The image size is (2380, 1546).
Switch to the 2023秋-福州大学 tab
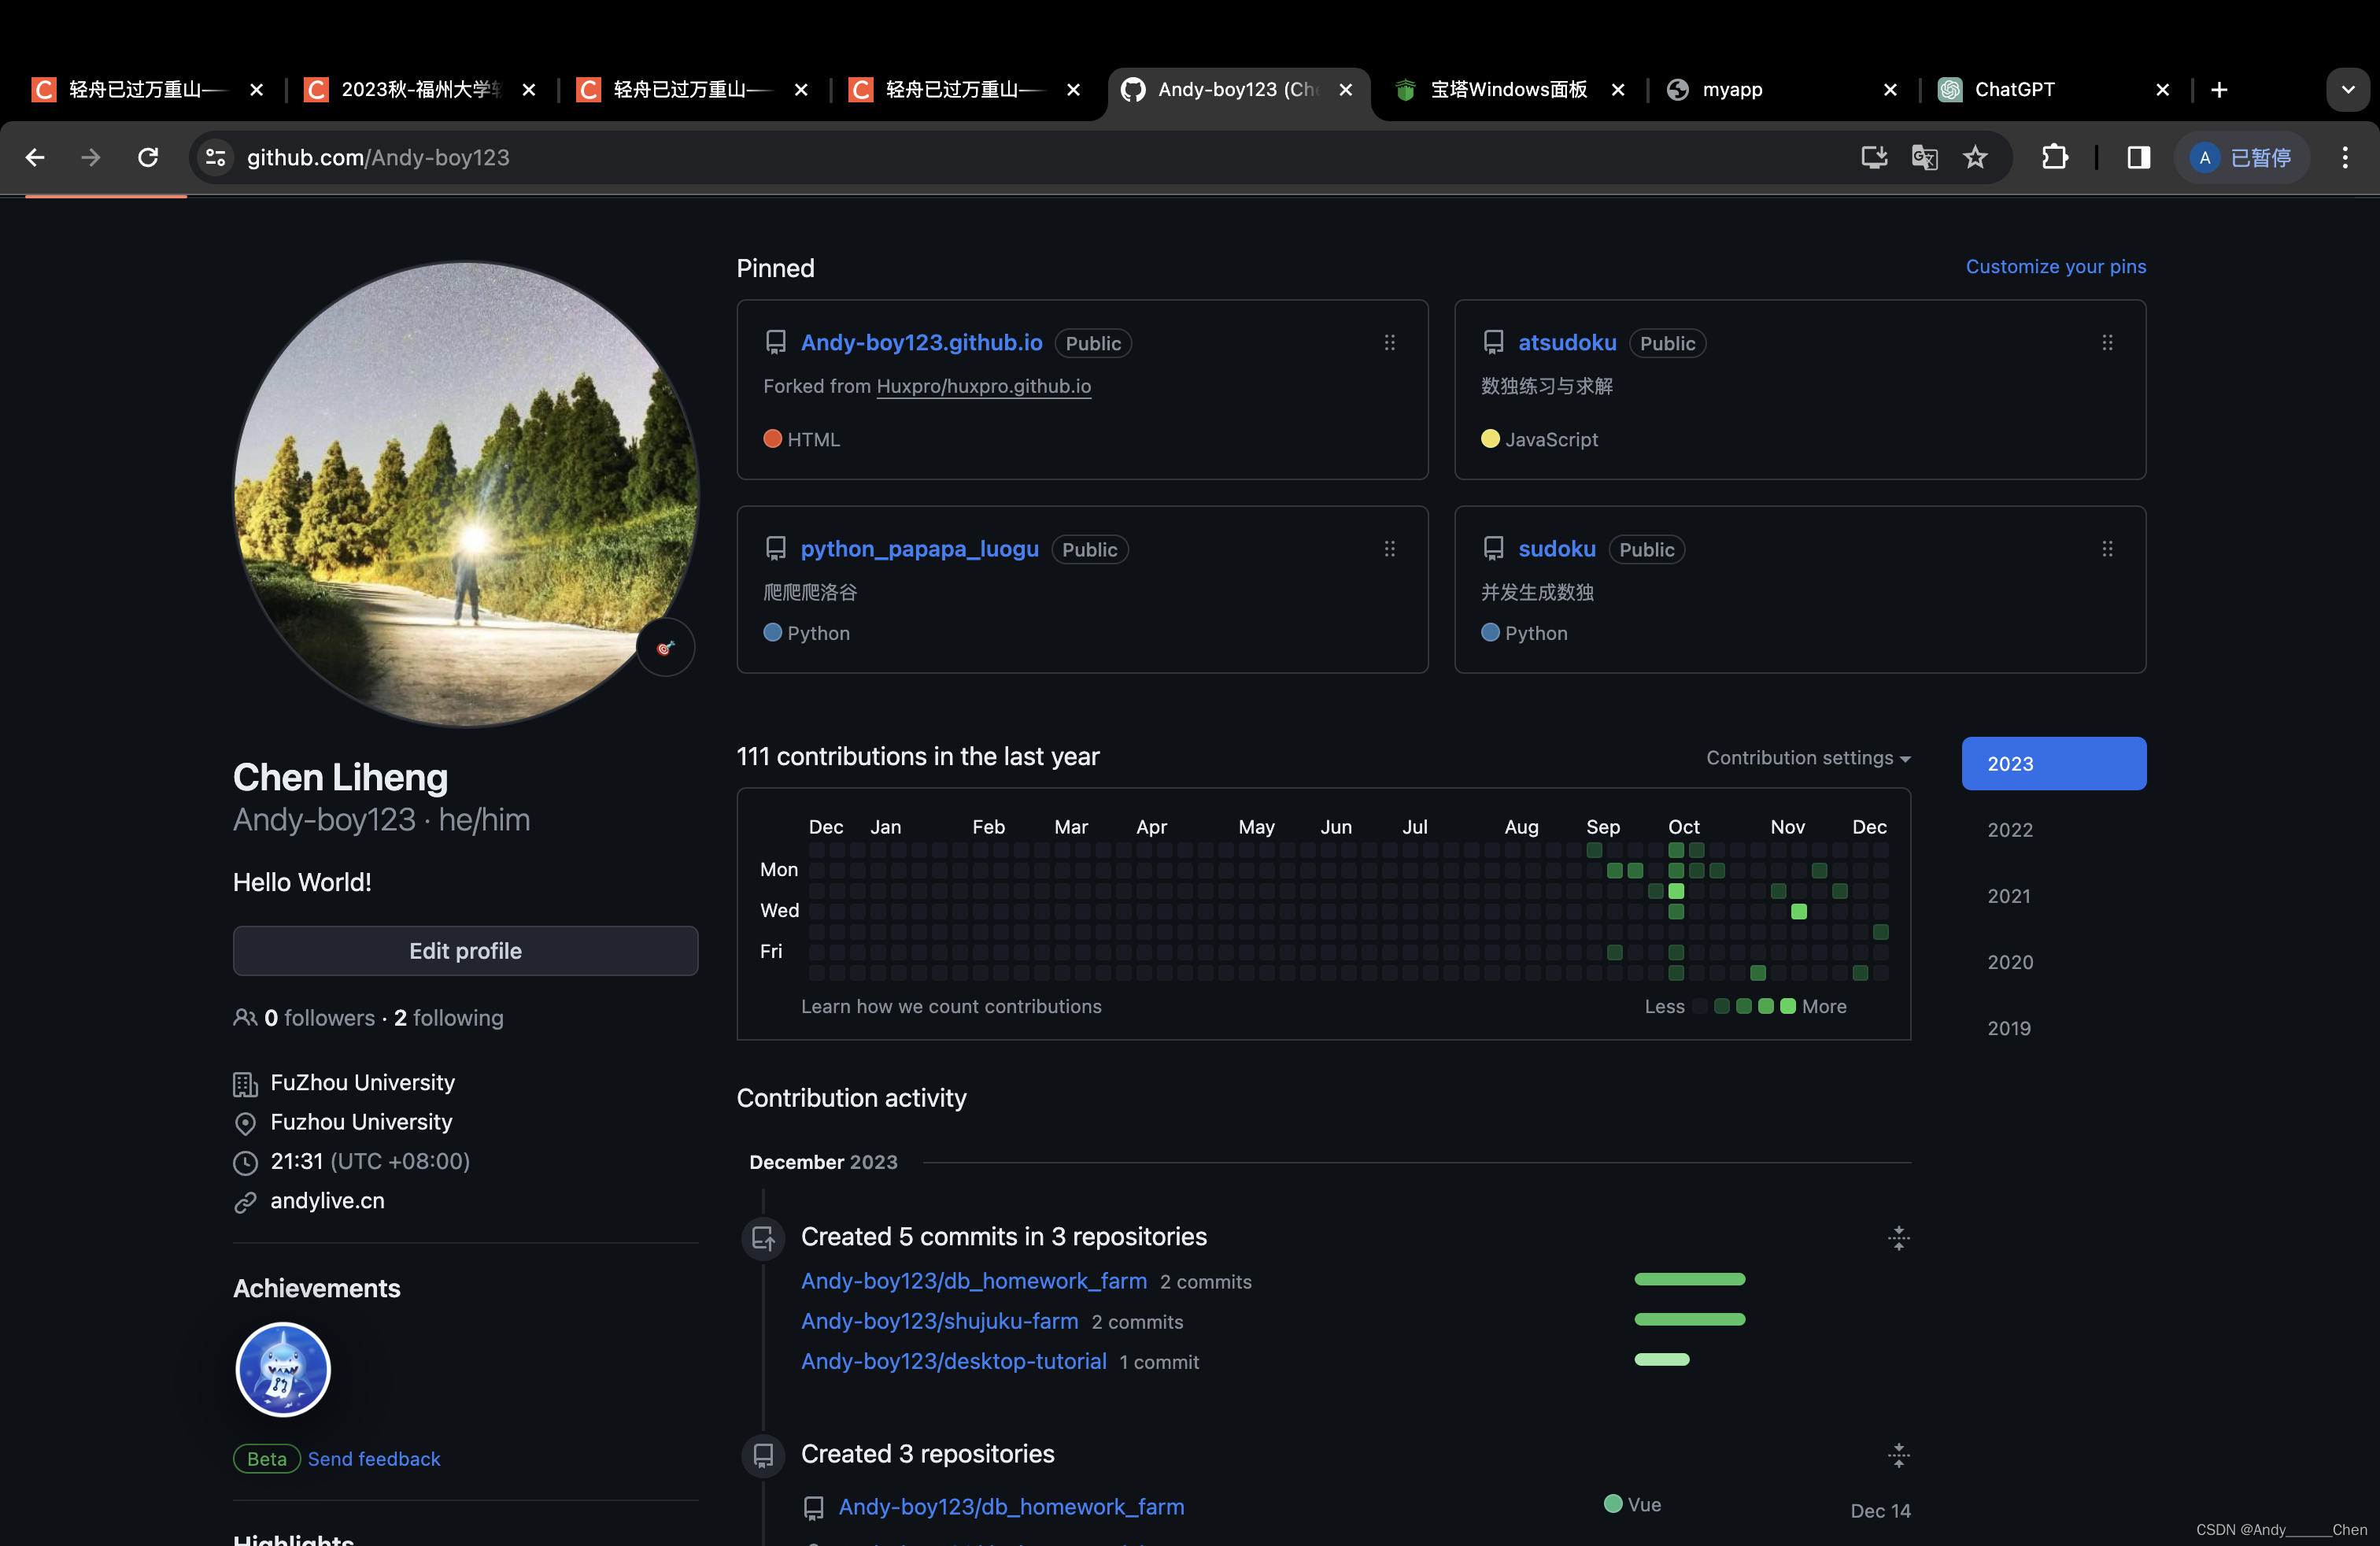[420, 90]
